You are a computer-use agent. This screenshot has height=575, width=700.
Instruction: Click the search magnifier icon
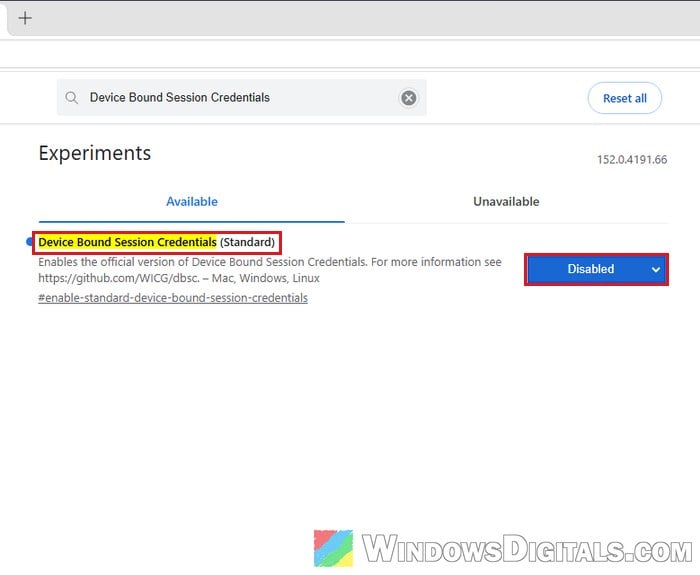(x=71, y=97)
